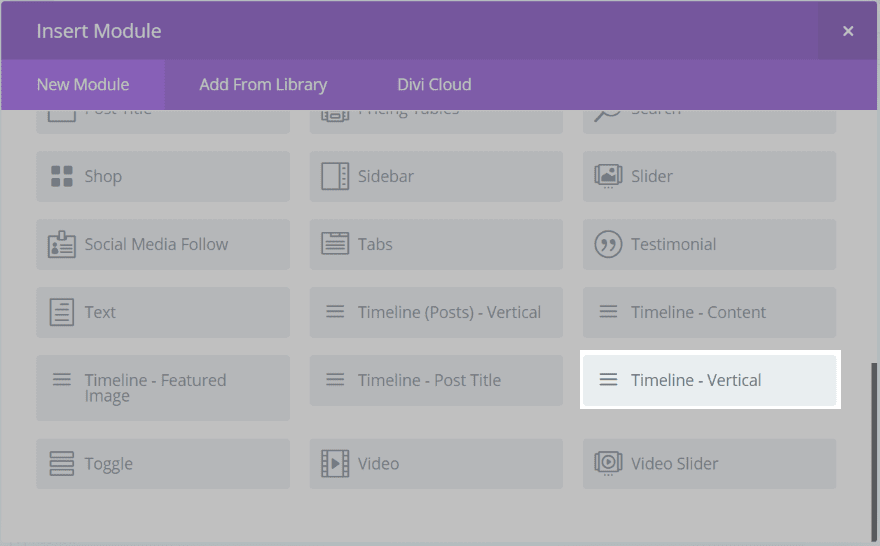Click the Tabs module icon
880x546 pixels.
coord(335,244)
